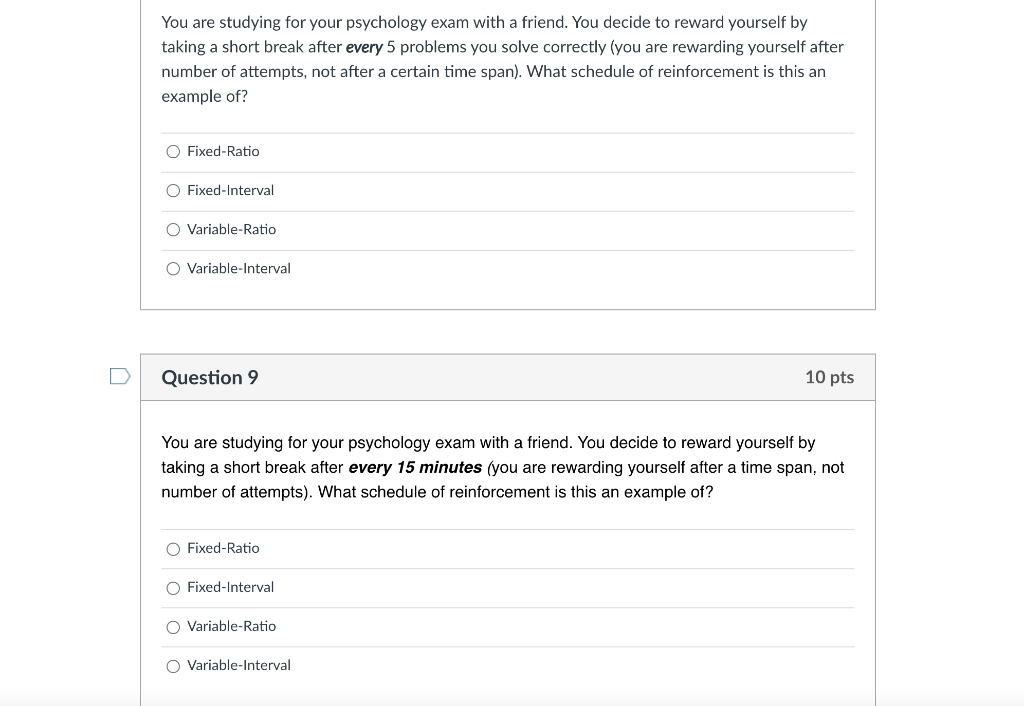Click the Variable-Ratio label text in Question 9
1024x706 pixels.
coord(232,626)
